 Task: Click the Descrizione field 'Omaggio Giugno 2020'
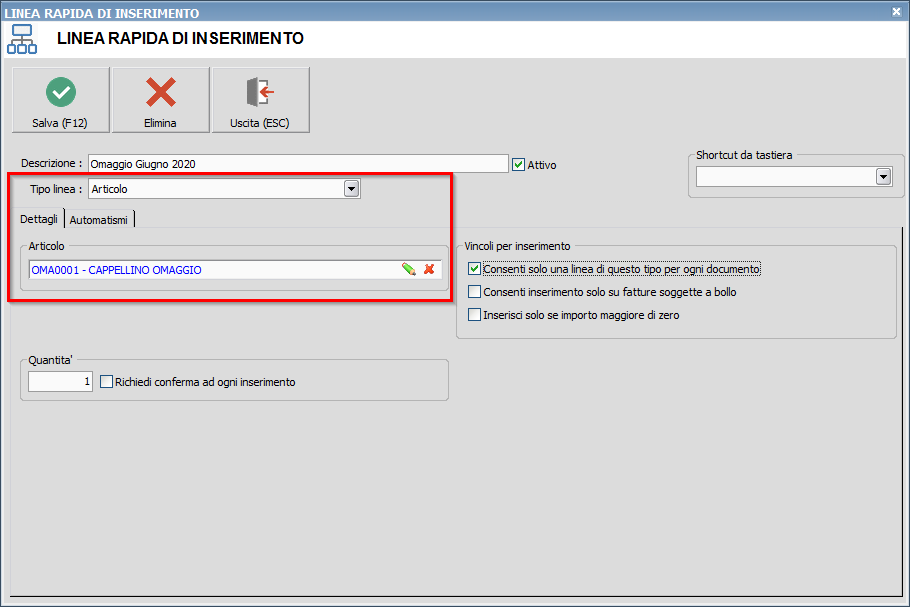pyautogui.click(x=298, y=164)
